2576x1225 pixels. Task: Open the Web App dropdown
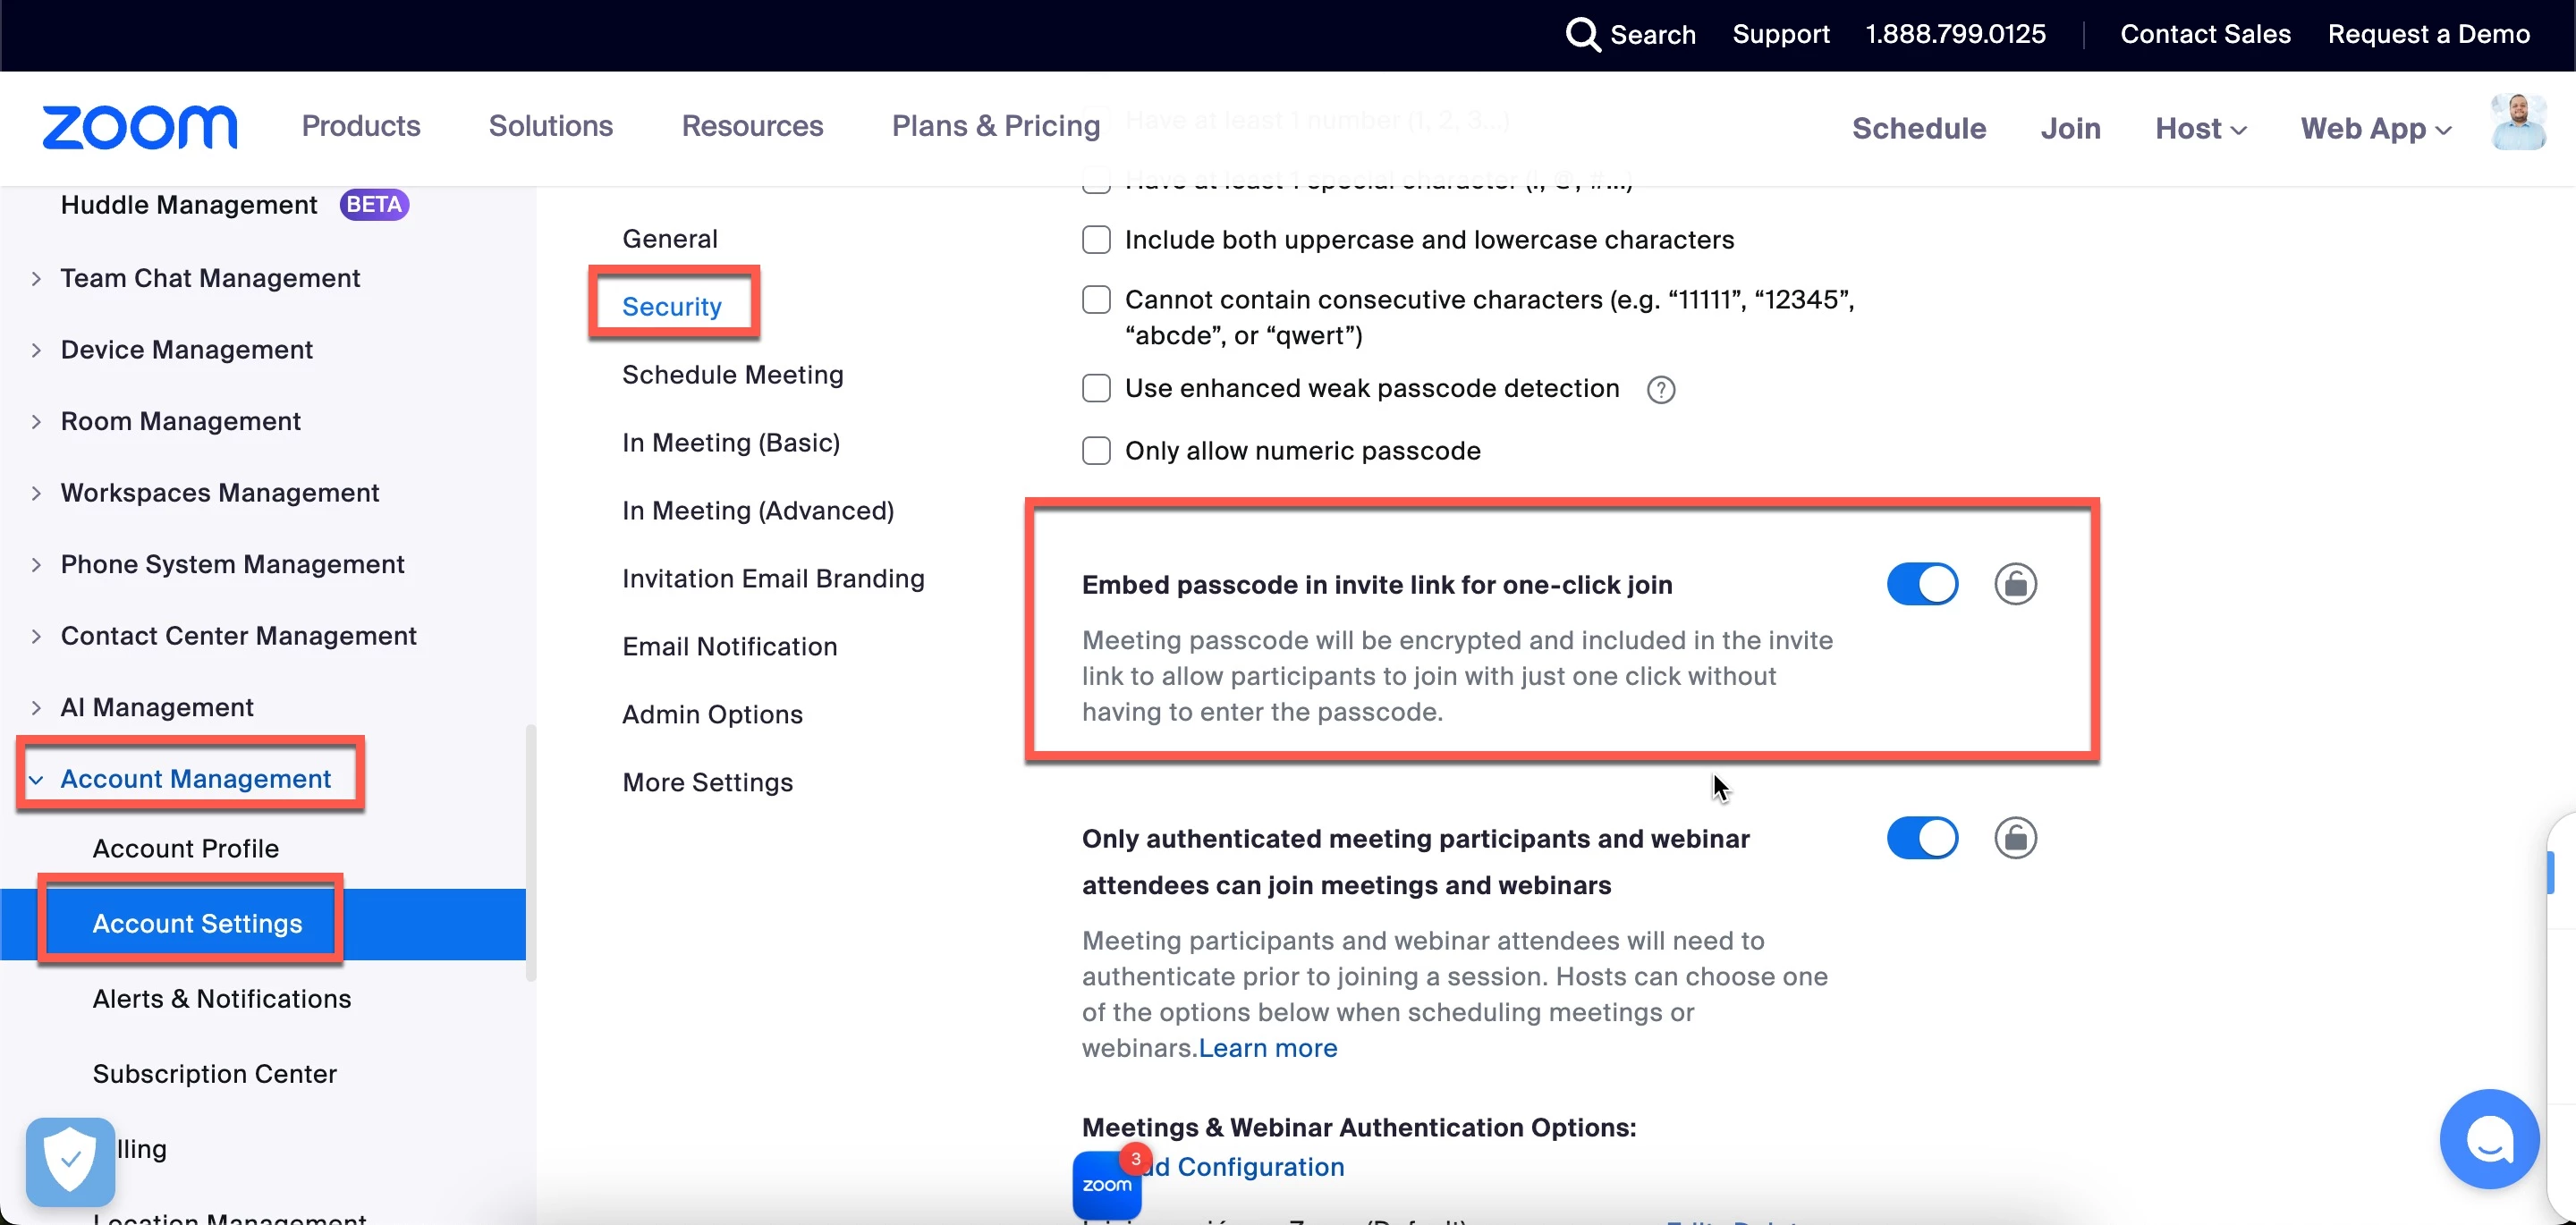(2375, 128)
